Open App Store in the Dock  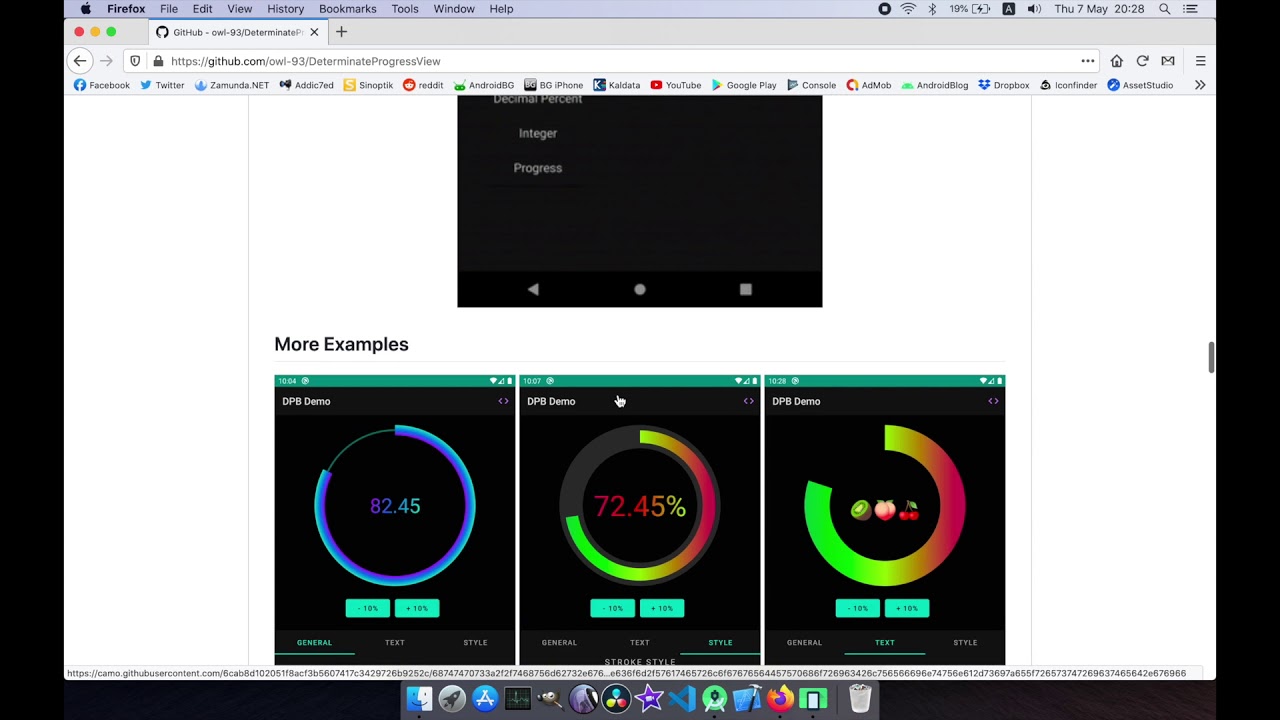pos(485,698)
